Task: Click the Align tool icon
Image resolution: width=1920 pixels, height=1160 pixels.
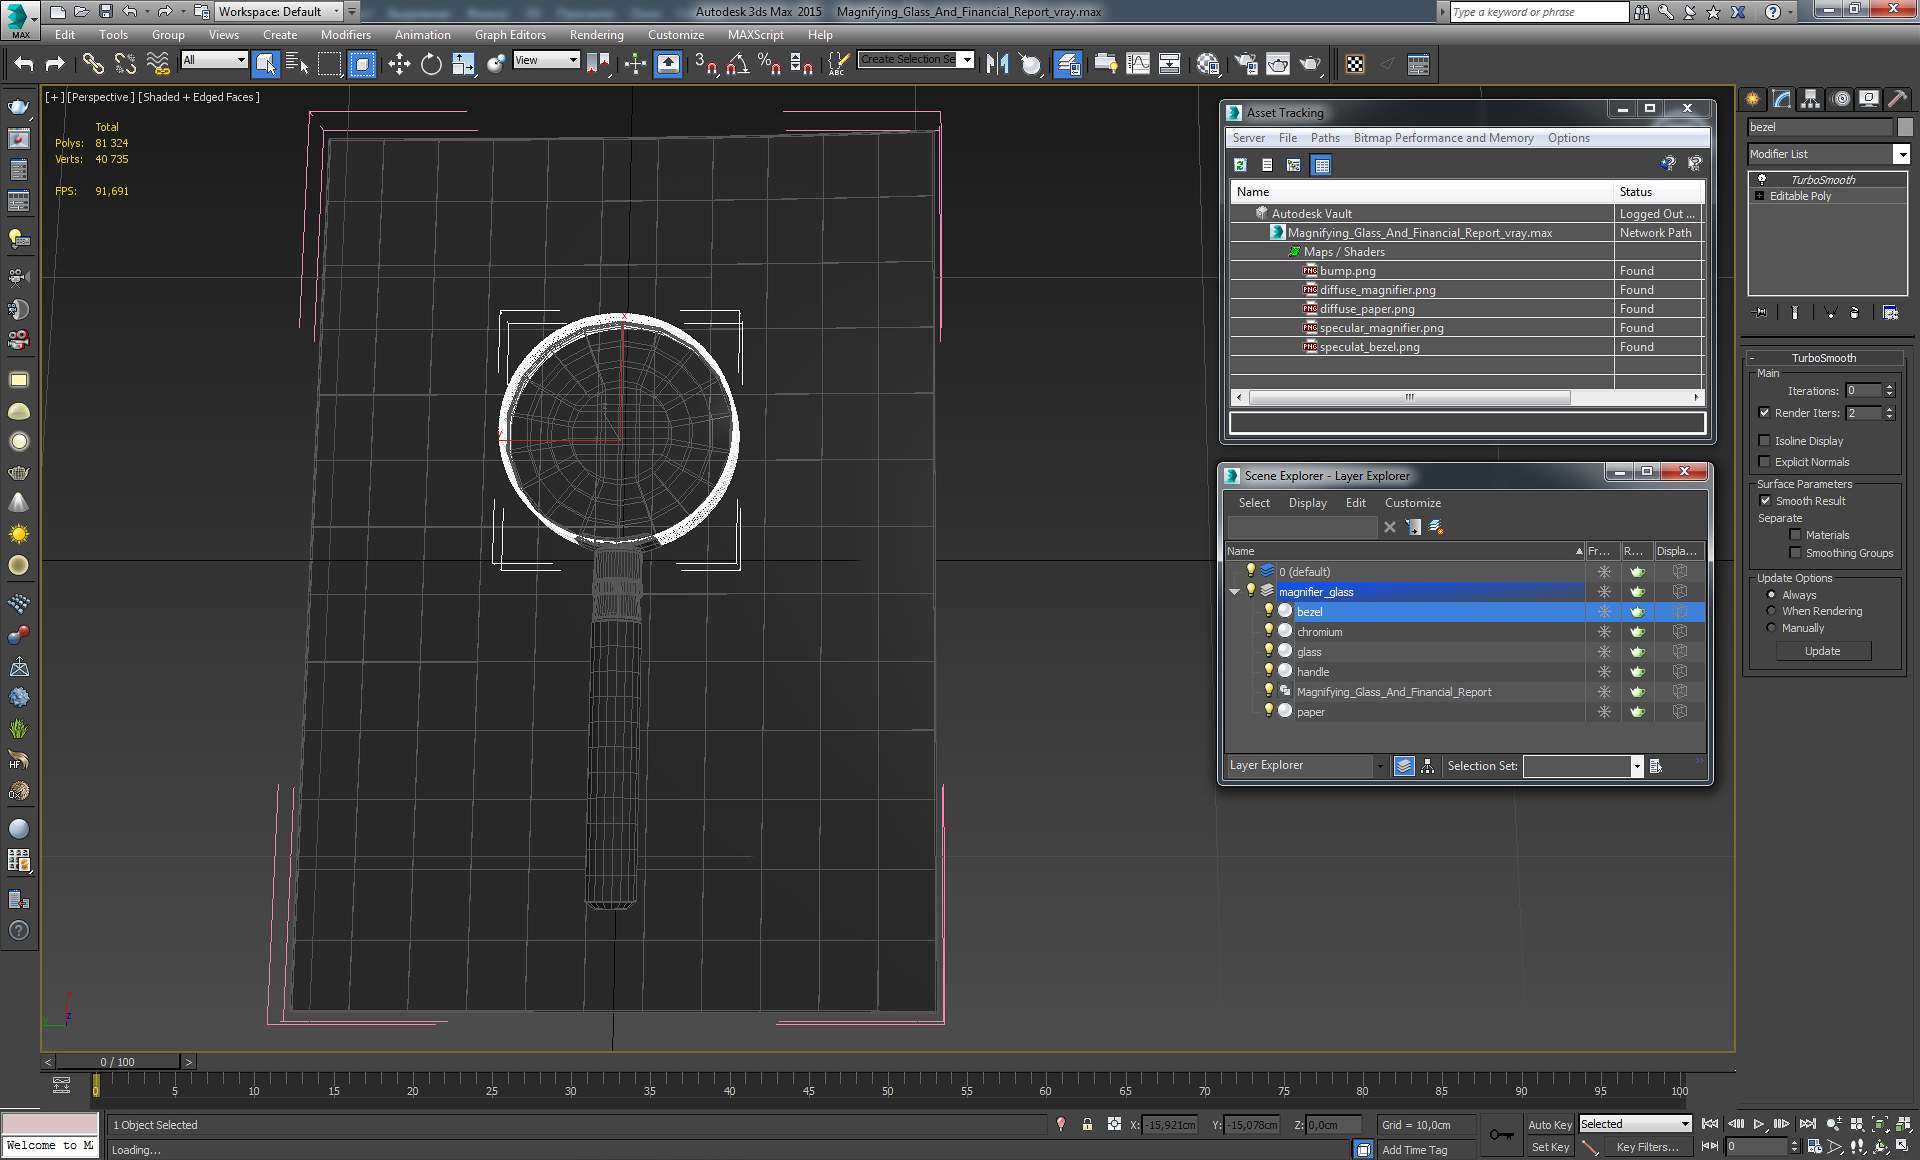Action: tap(1029, 64)
